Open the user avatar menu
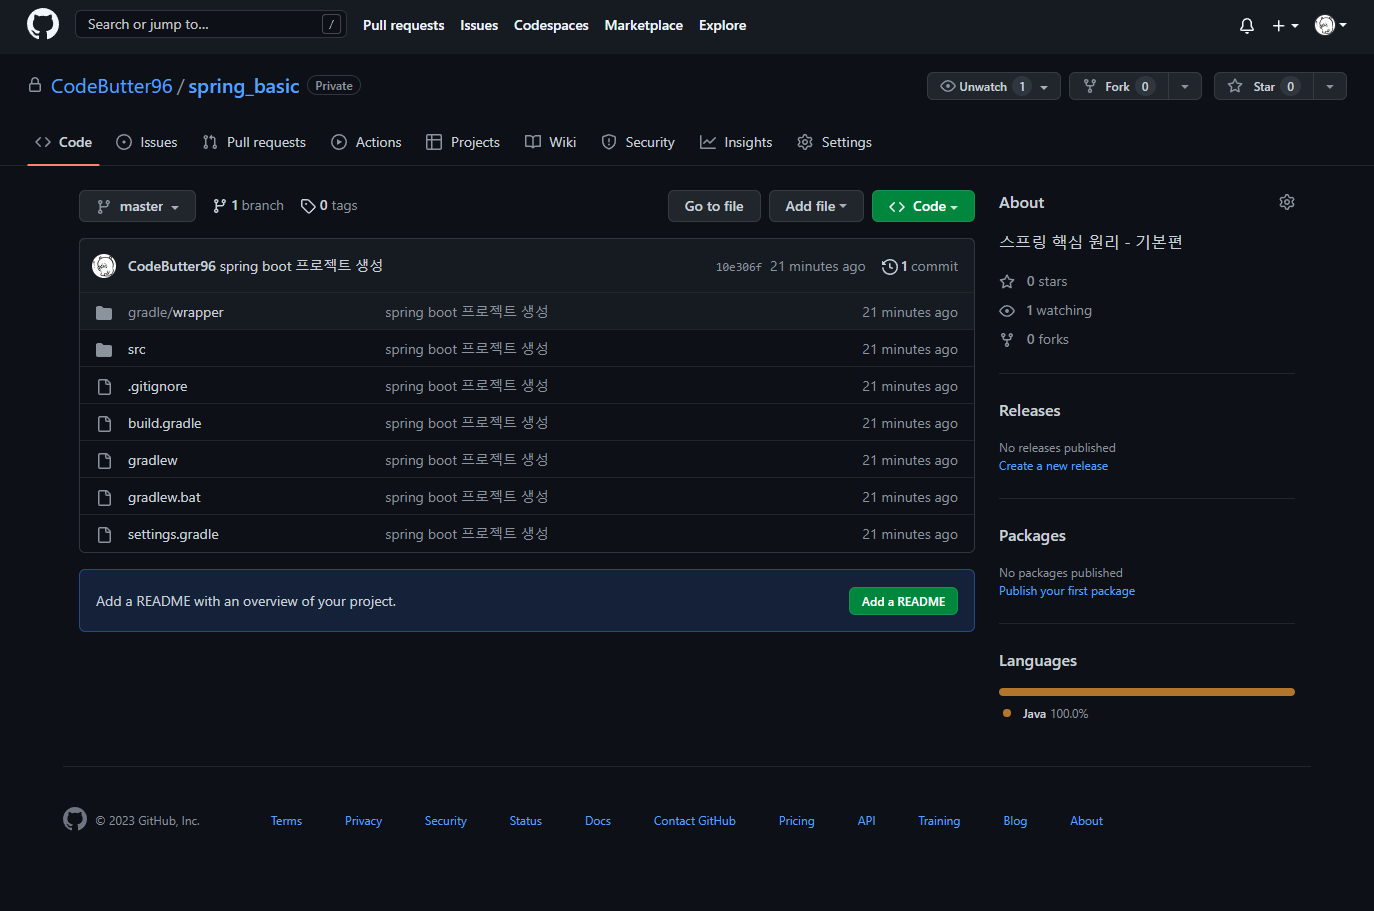The width and height of the screenshot is (1374, 911). coord(1331,25)
